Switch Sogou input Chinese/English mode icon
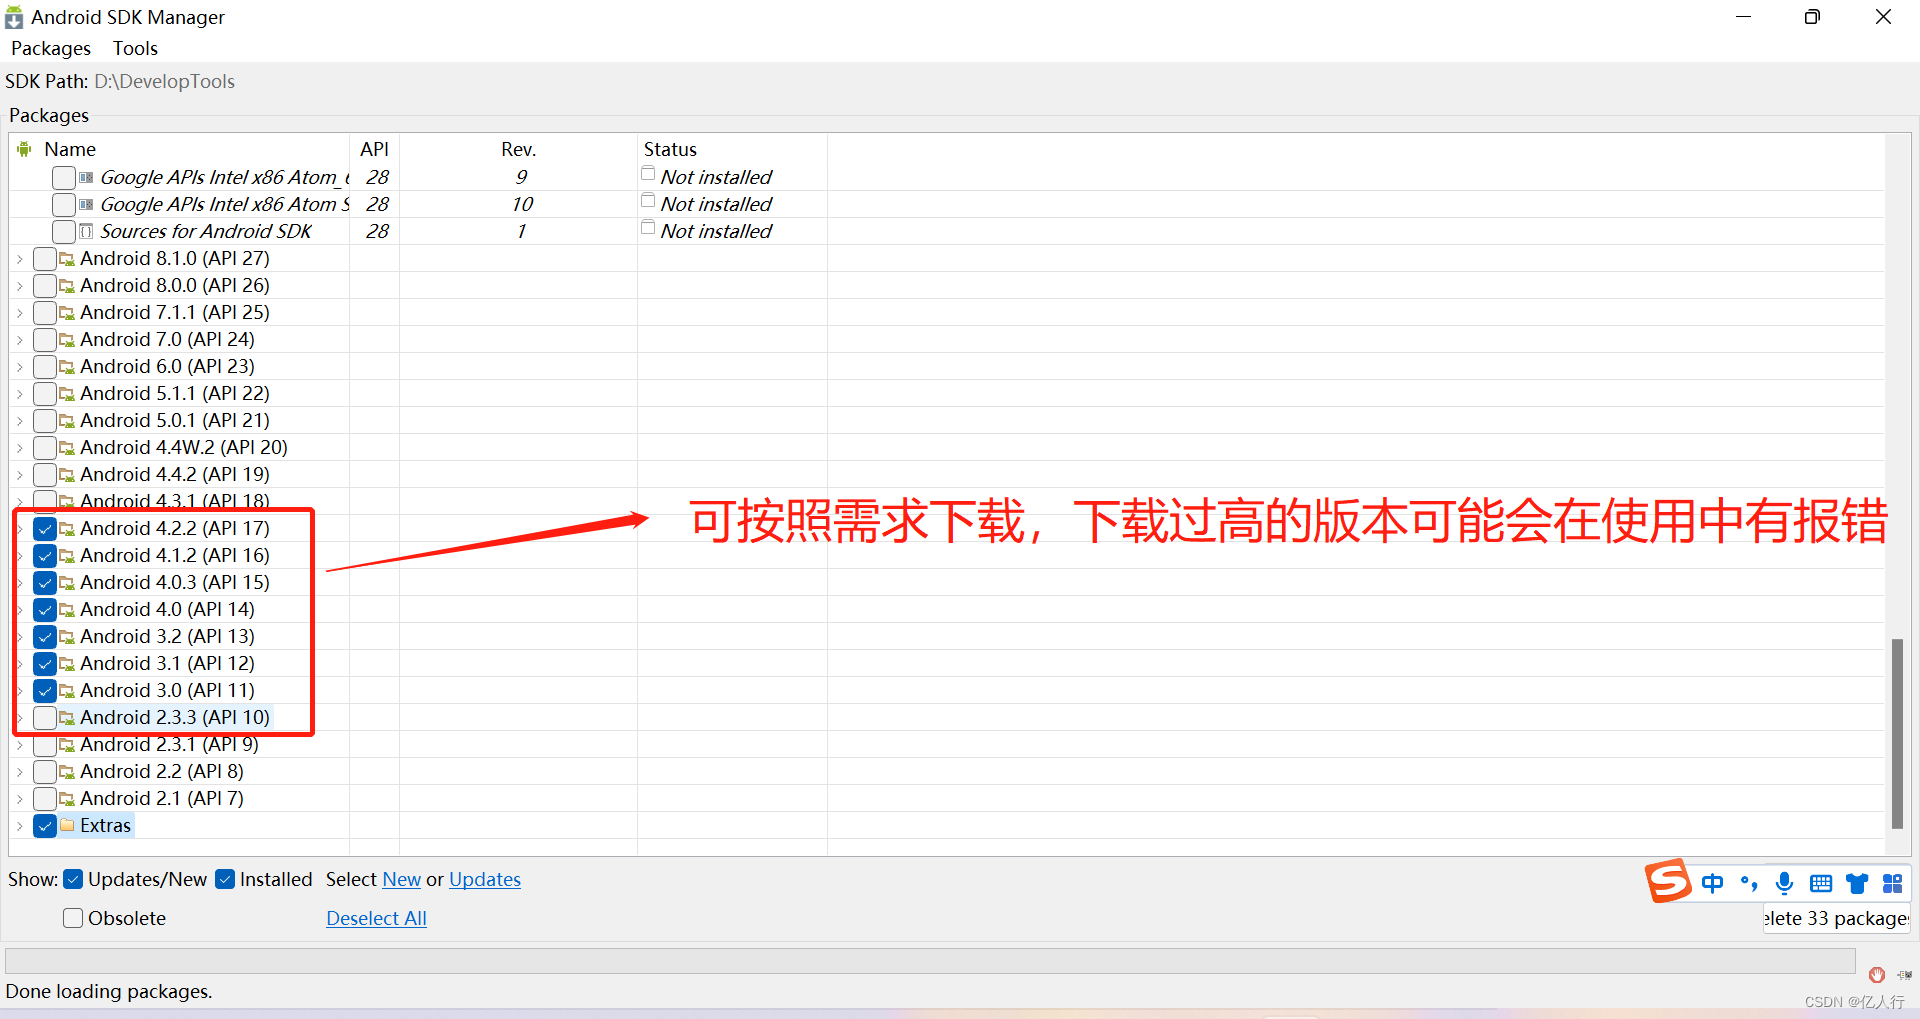The image size is (1920, 1019). coord(1712,883)
